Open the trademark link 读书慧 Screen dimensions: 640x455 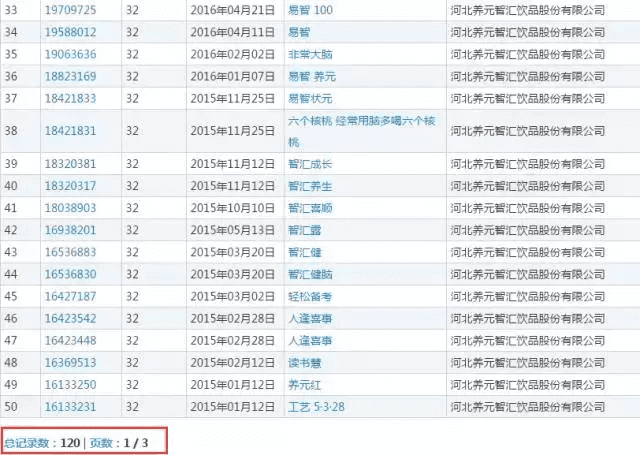coord(304,362)
